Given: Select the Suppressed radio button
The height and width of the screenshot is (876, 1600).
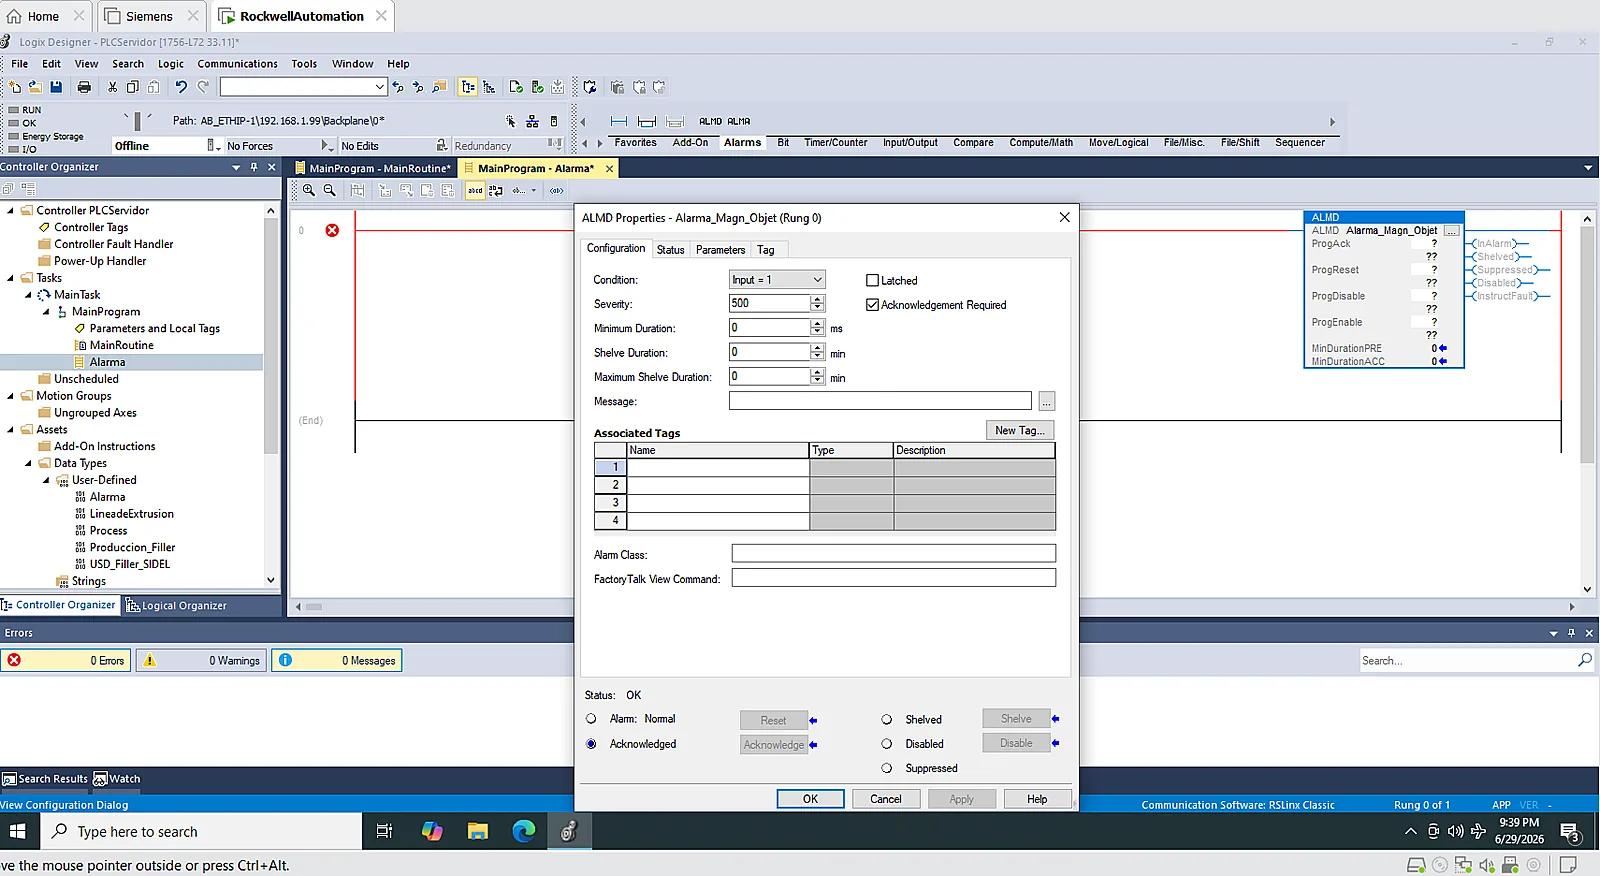Looking at the screenshot, I should pos(886,768).
